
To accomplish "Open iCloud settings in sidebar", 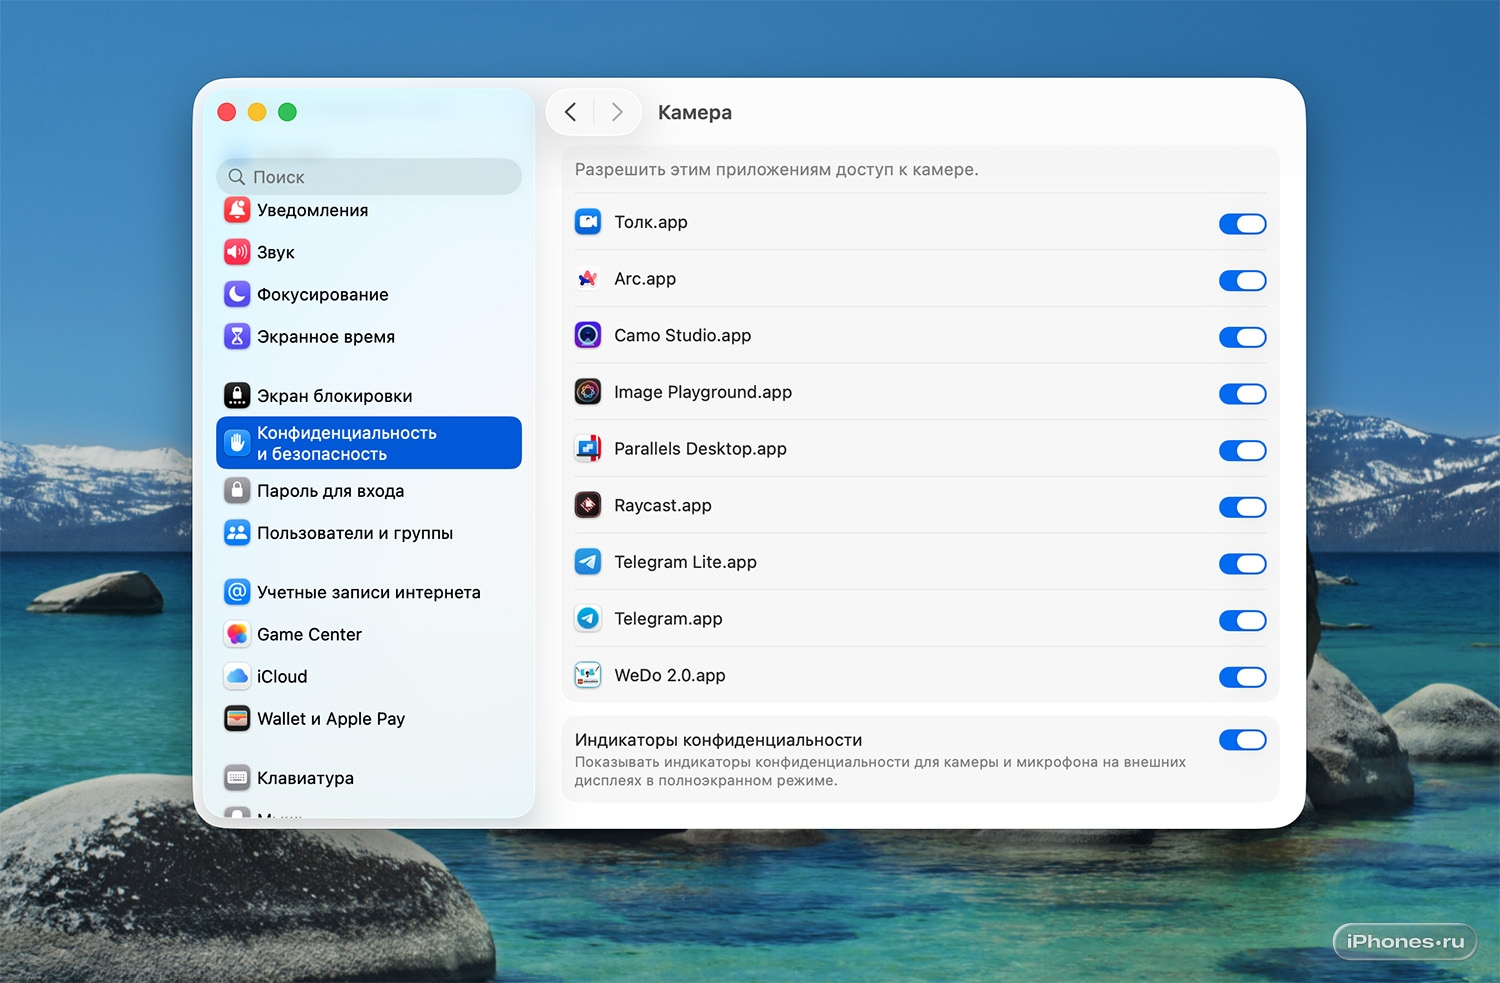I will [369, 676].
